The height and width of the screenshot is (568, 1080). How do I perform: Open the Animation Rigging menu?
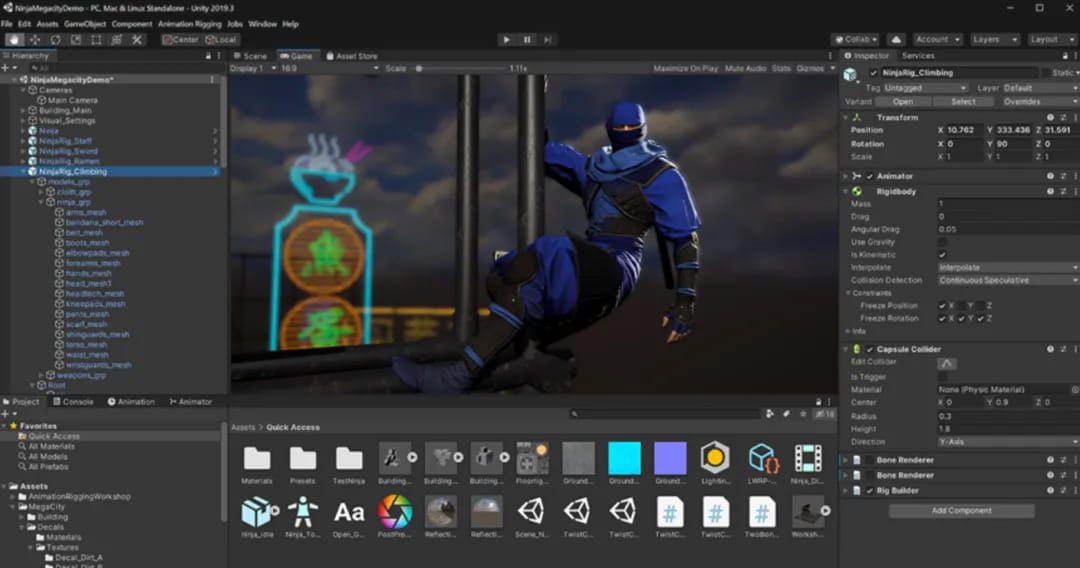tap(192, 23)
